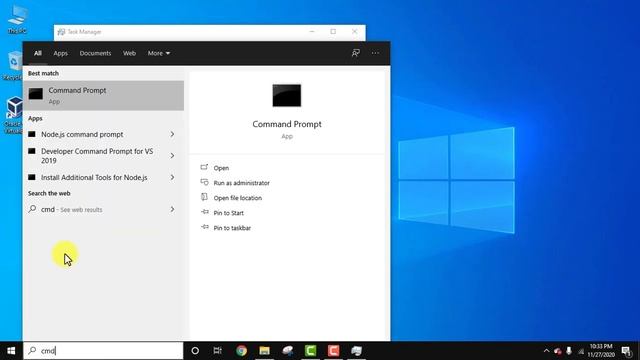
Task: Click the Pin to taskbar pin icon
Action: tap(204, 227)
